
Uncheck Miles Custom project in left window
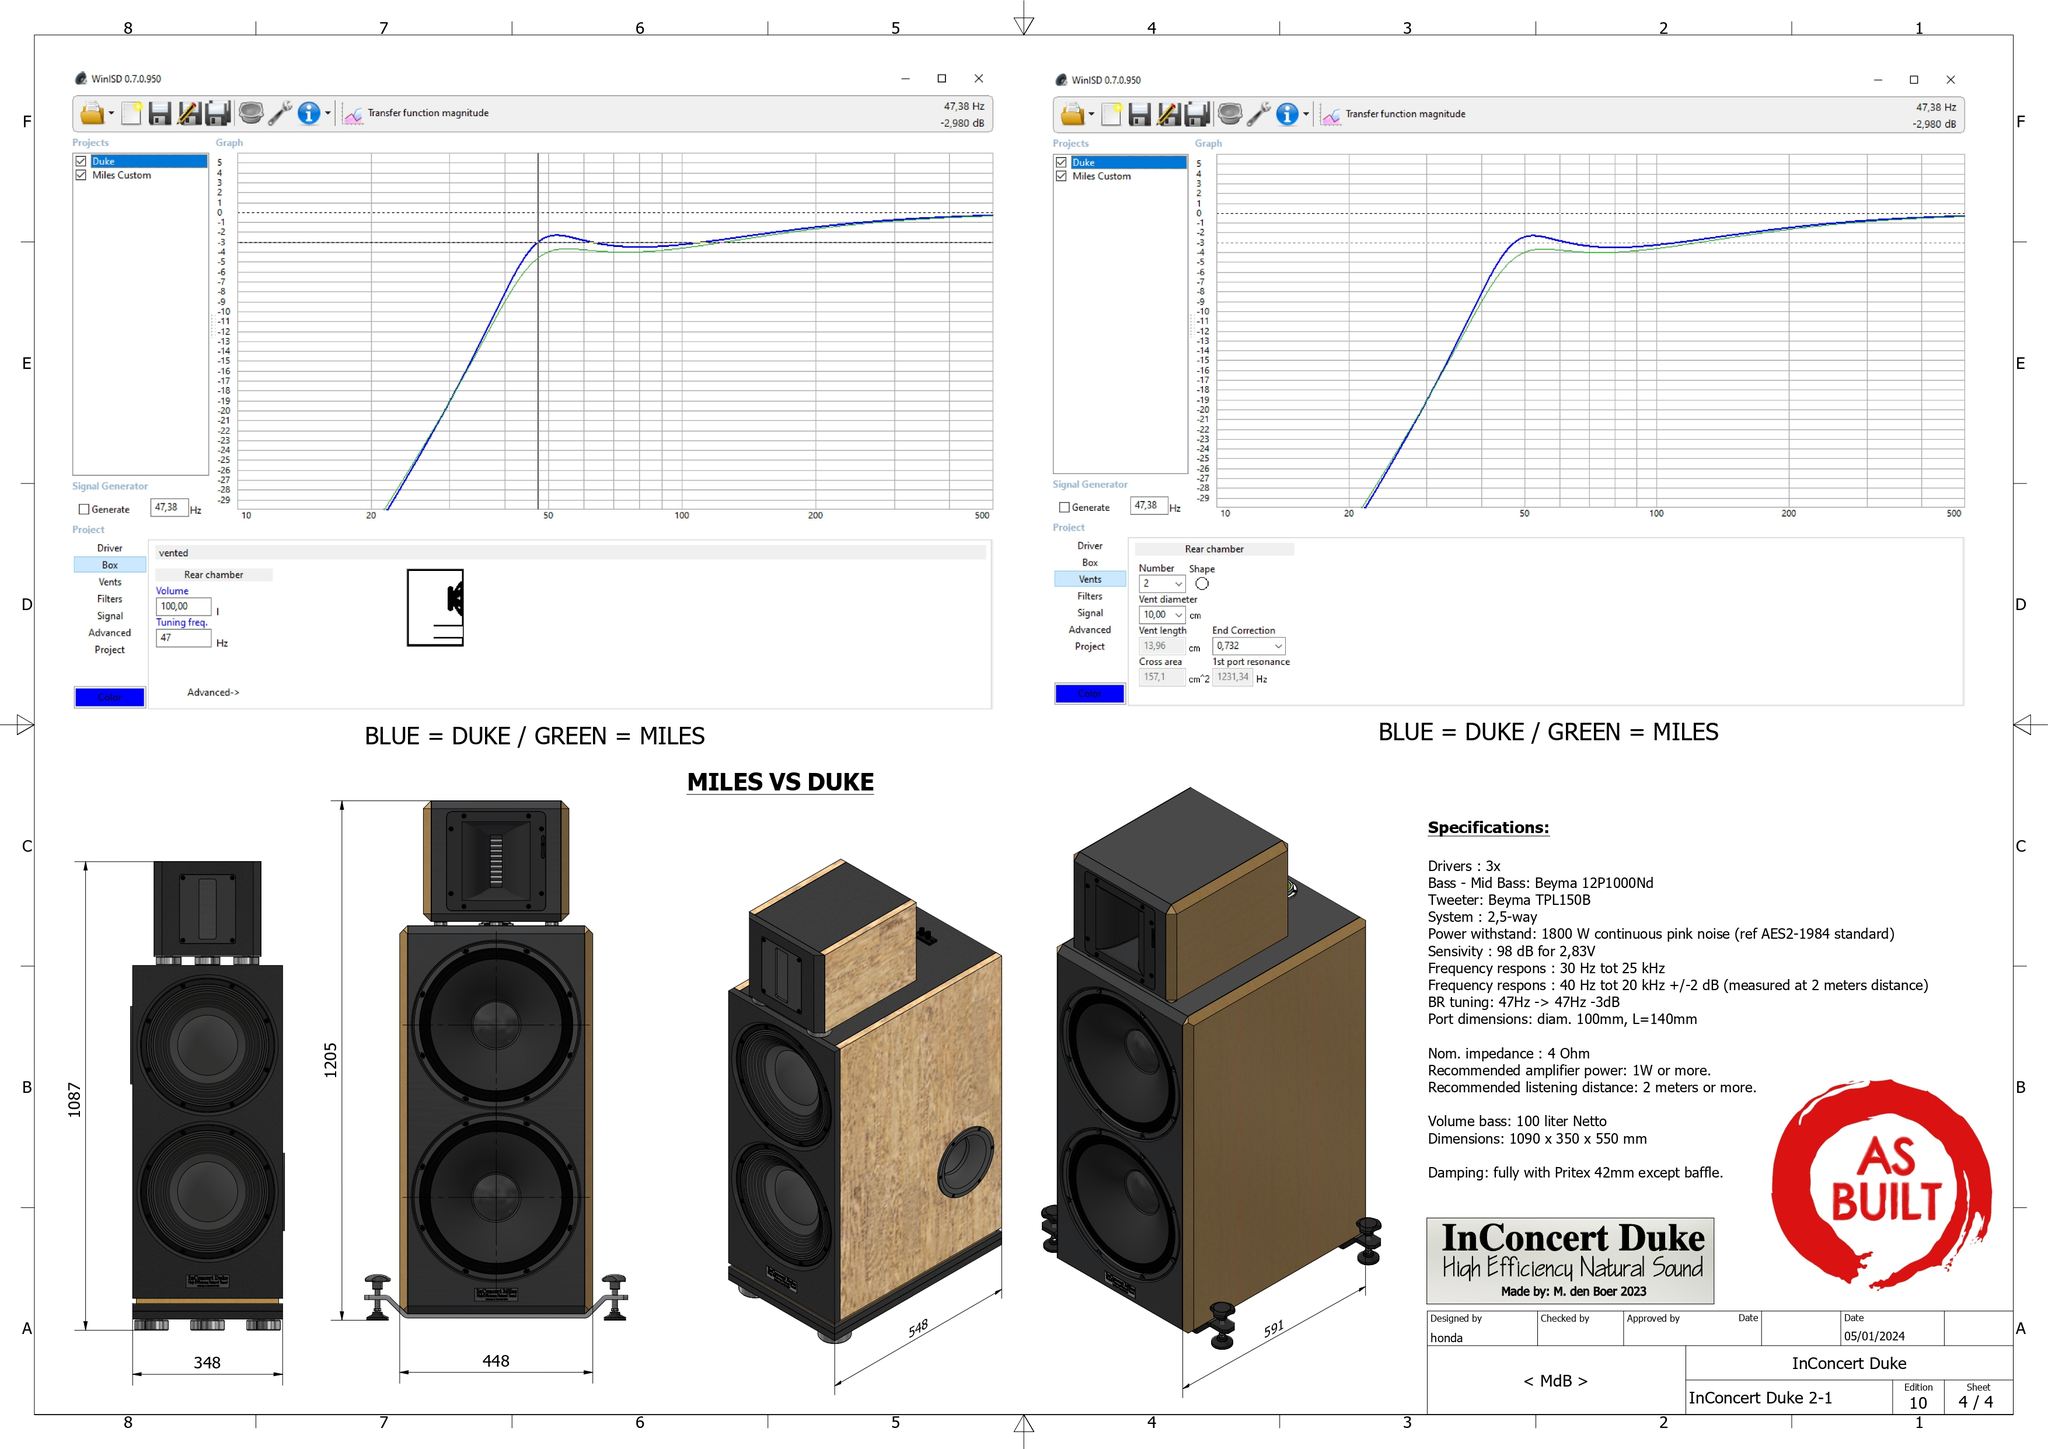(81, 175)
